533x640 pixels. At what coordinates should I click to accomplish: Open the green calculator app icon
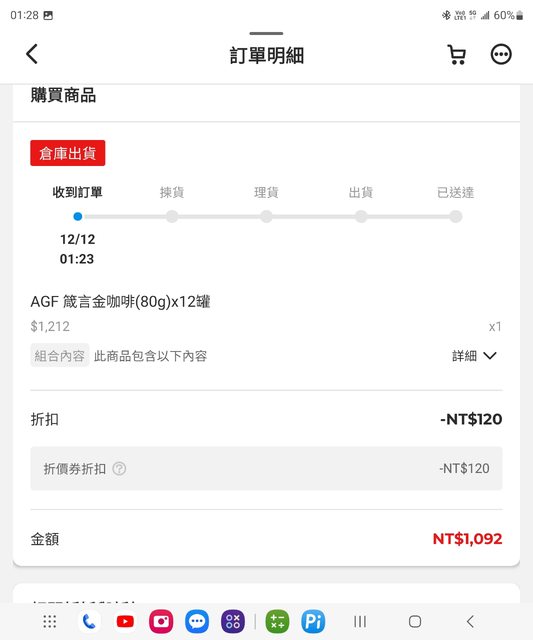(x=277, y=622)
